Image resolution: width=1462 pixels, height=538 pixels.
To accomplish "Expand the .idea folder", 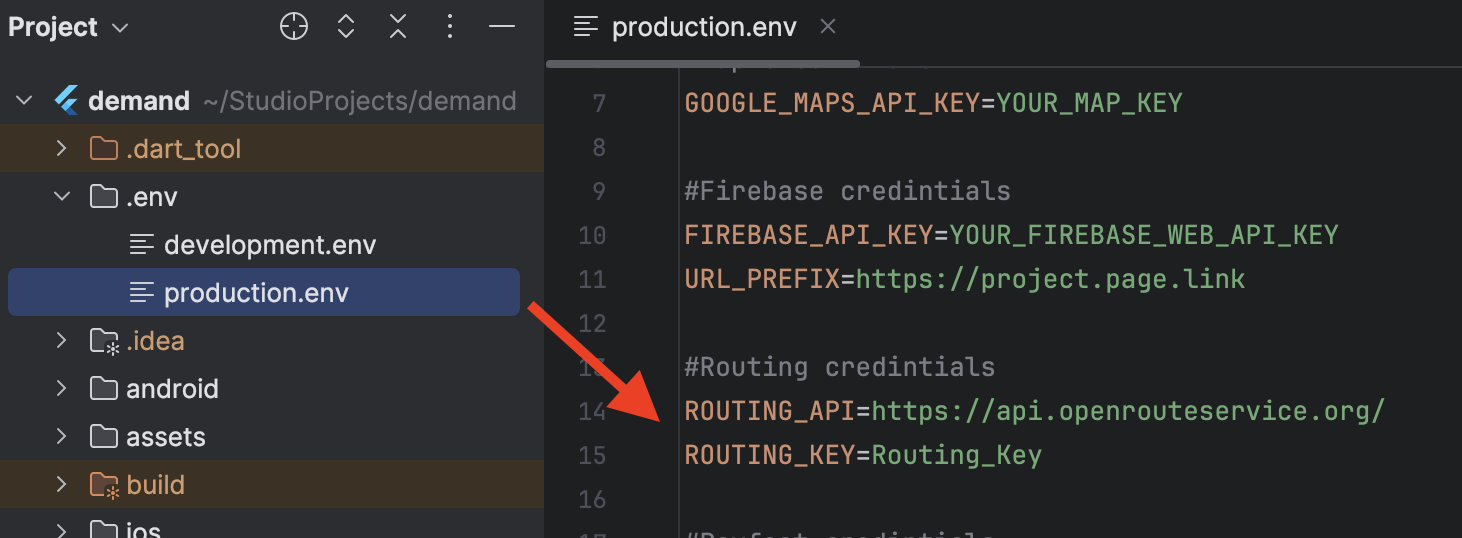I will click(61, 341).
